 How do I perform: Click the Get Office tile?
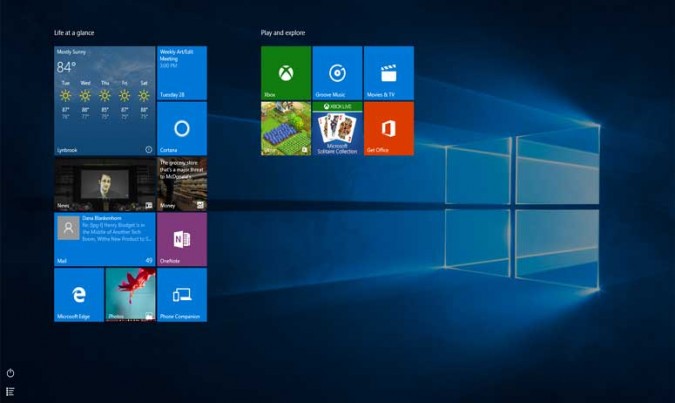(x=388, y=128)
